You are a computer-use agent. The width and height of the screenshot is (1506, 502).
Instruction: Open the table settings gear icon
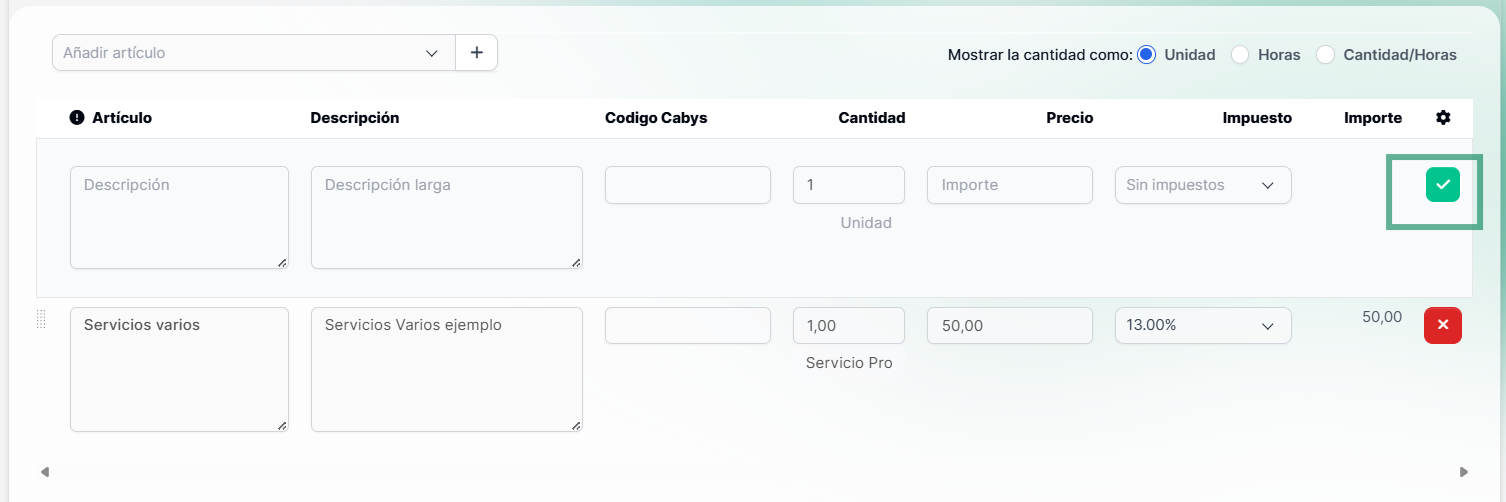coord(1443,118)
